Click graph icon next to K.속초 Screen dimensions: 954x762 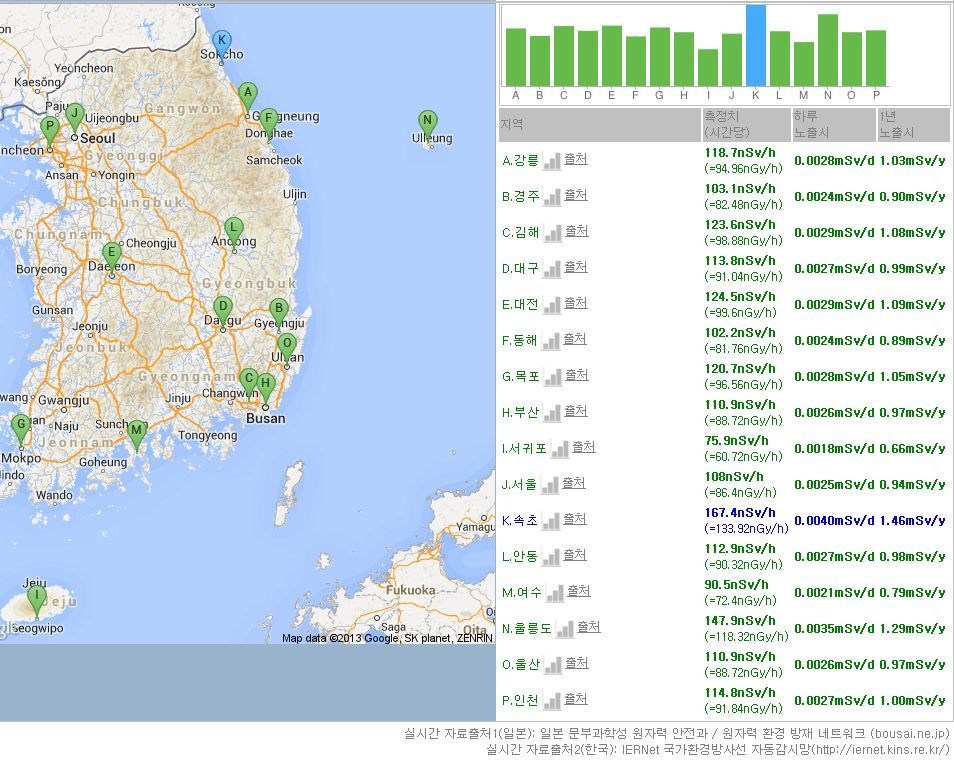[550, 522]
